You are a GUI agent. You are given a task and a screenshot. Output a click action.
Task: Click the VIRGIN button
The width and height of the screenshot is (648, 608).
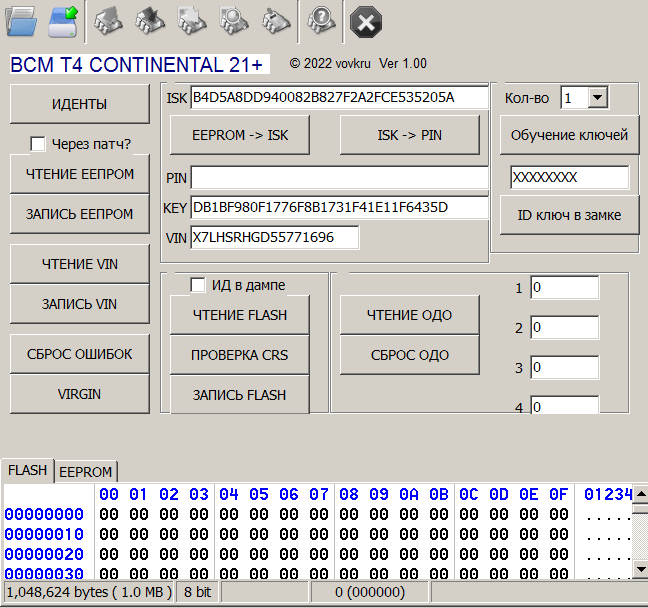click(x=79, y=394)
